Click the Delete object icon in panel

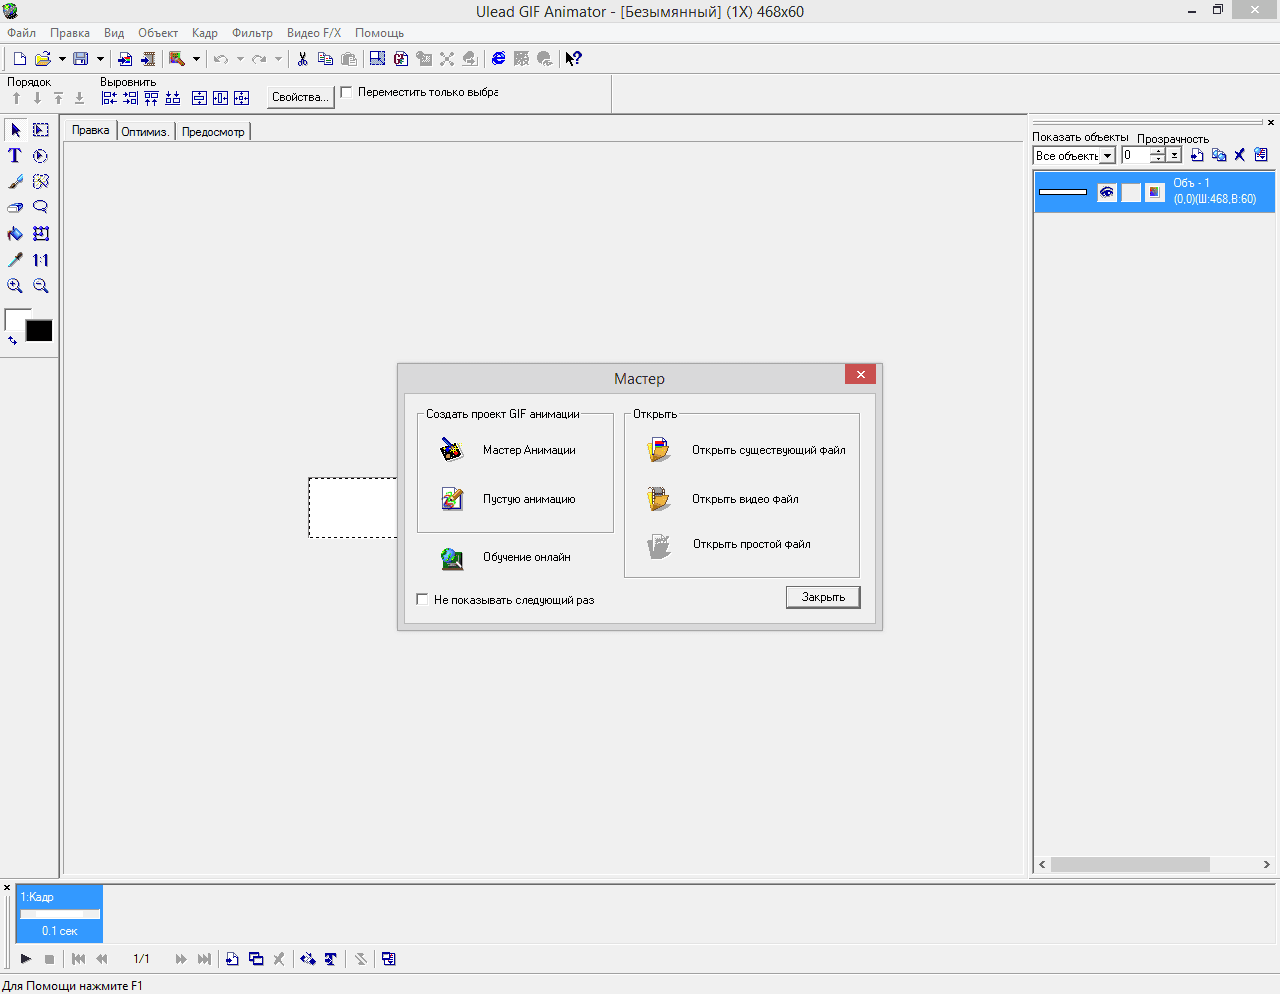[1239, 155]
